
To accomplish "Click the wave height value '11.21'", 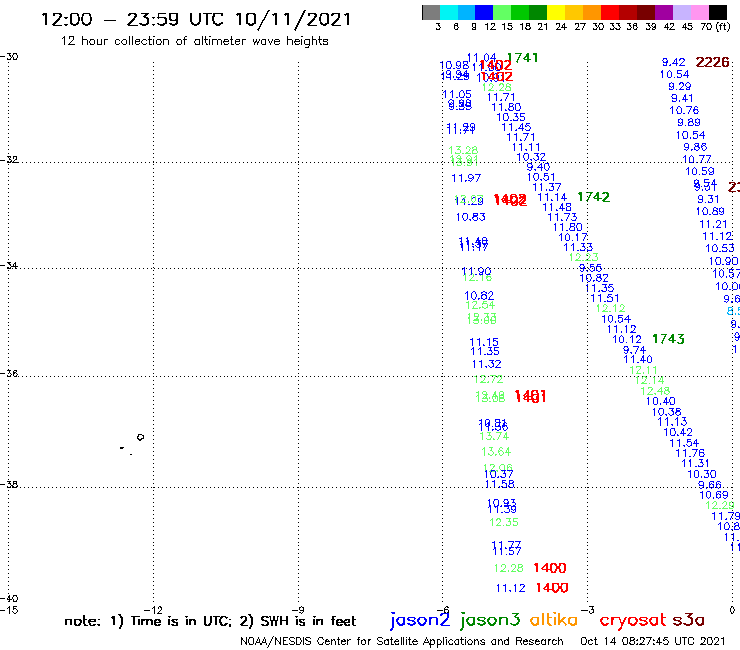I will click(x=713, y=225).
